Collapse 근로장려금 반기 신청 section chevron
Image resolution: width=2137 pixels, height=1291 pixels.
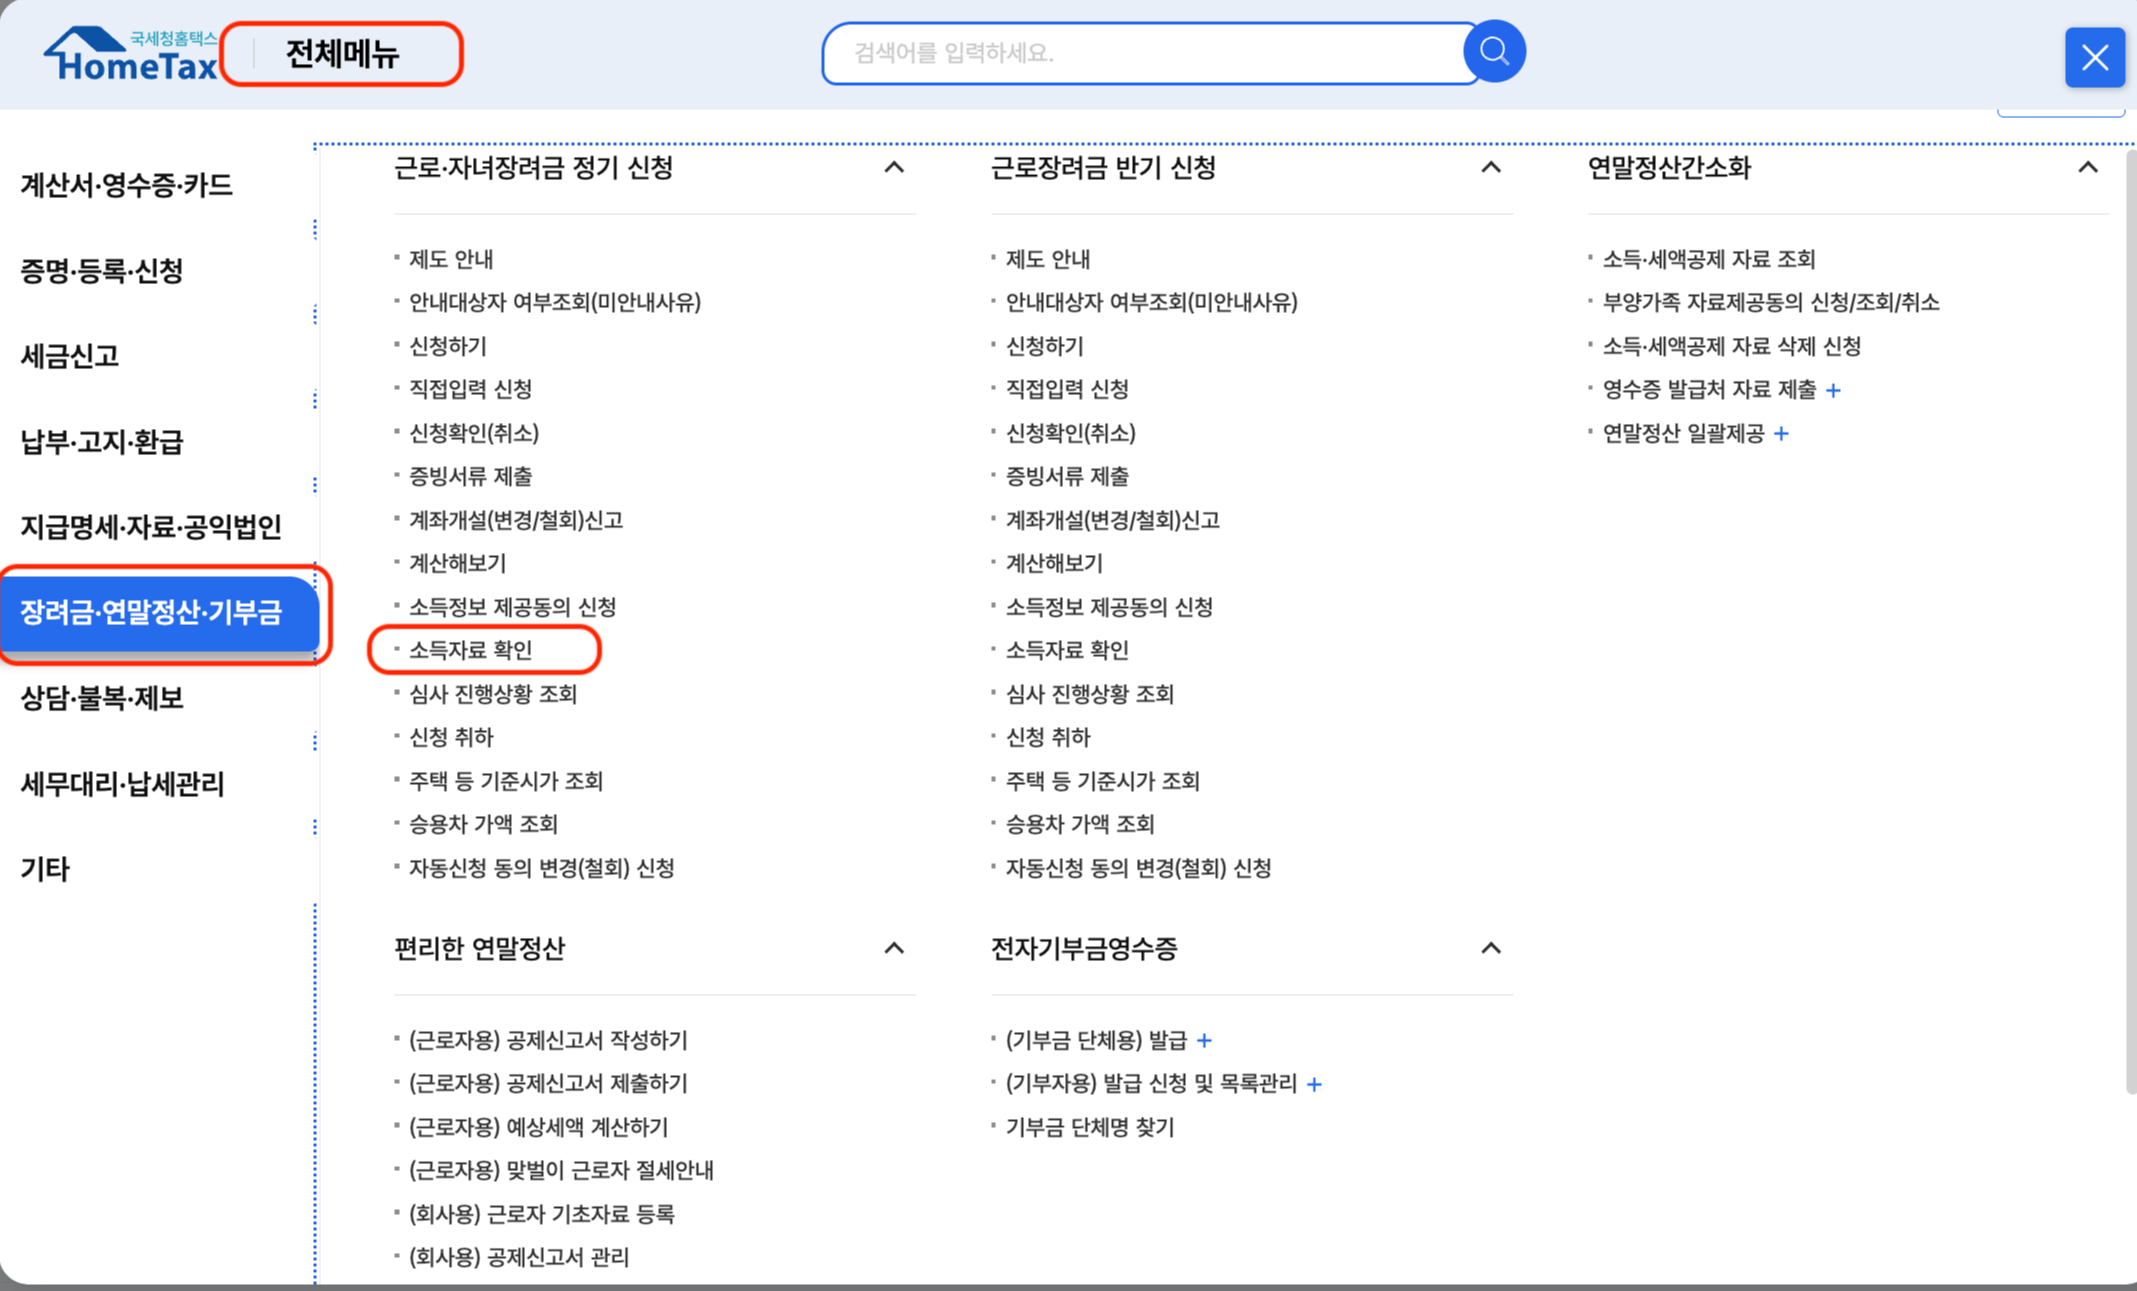(1490, 168)
